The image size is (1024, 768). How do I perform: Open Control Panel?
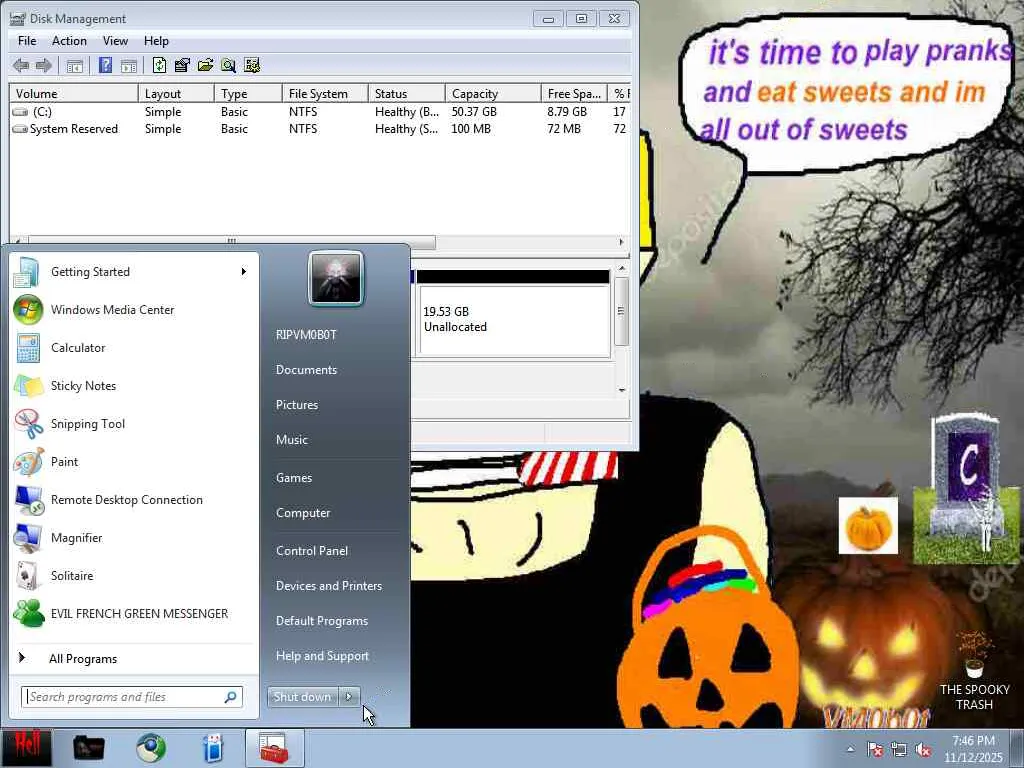(312, 551)
